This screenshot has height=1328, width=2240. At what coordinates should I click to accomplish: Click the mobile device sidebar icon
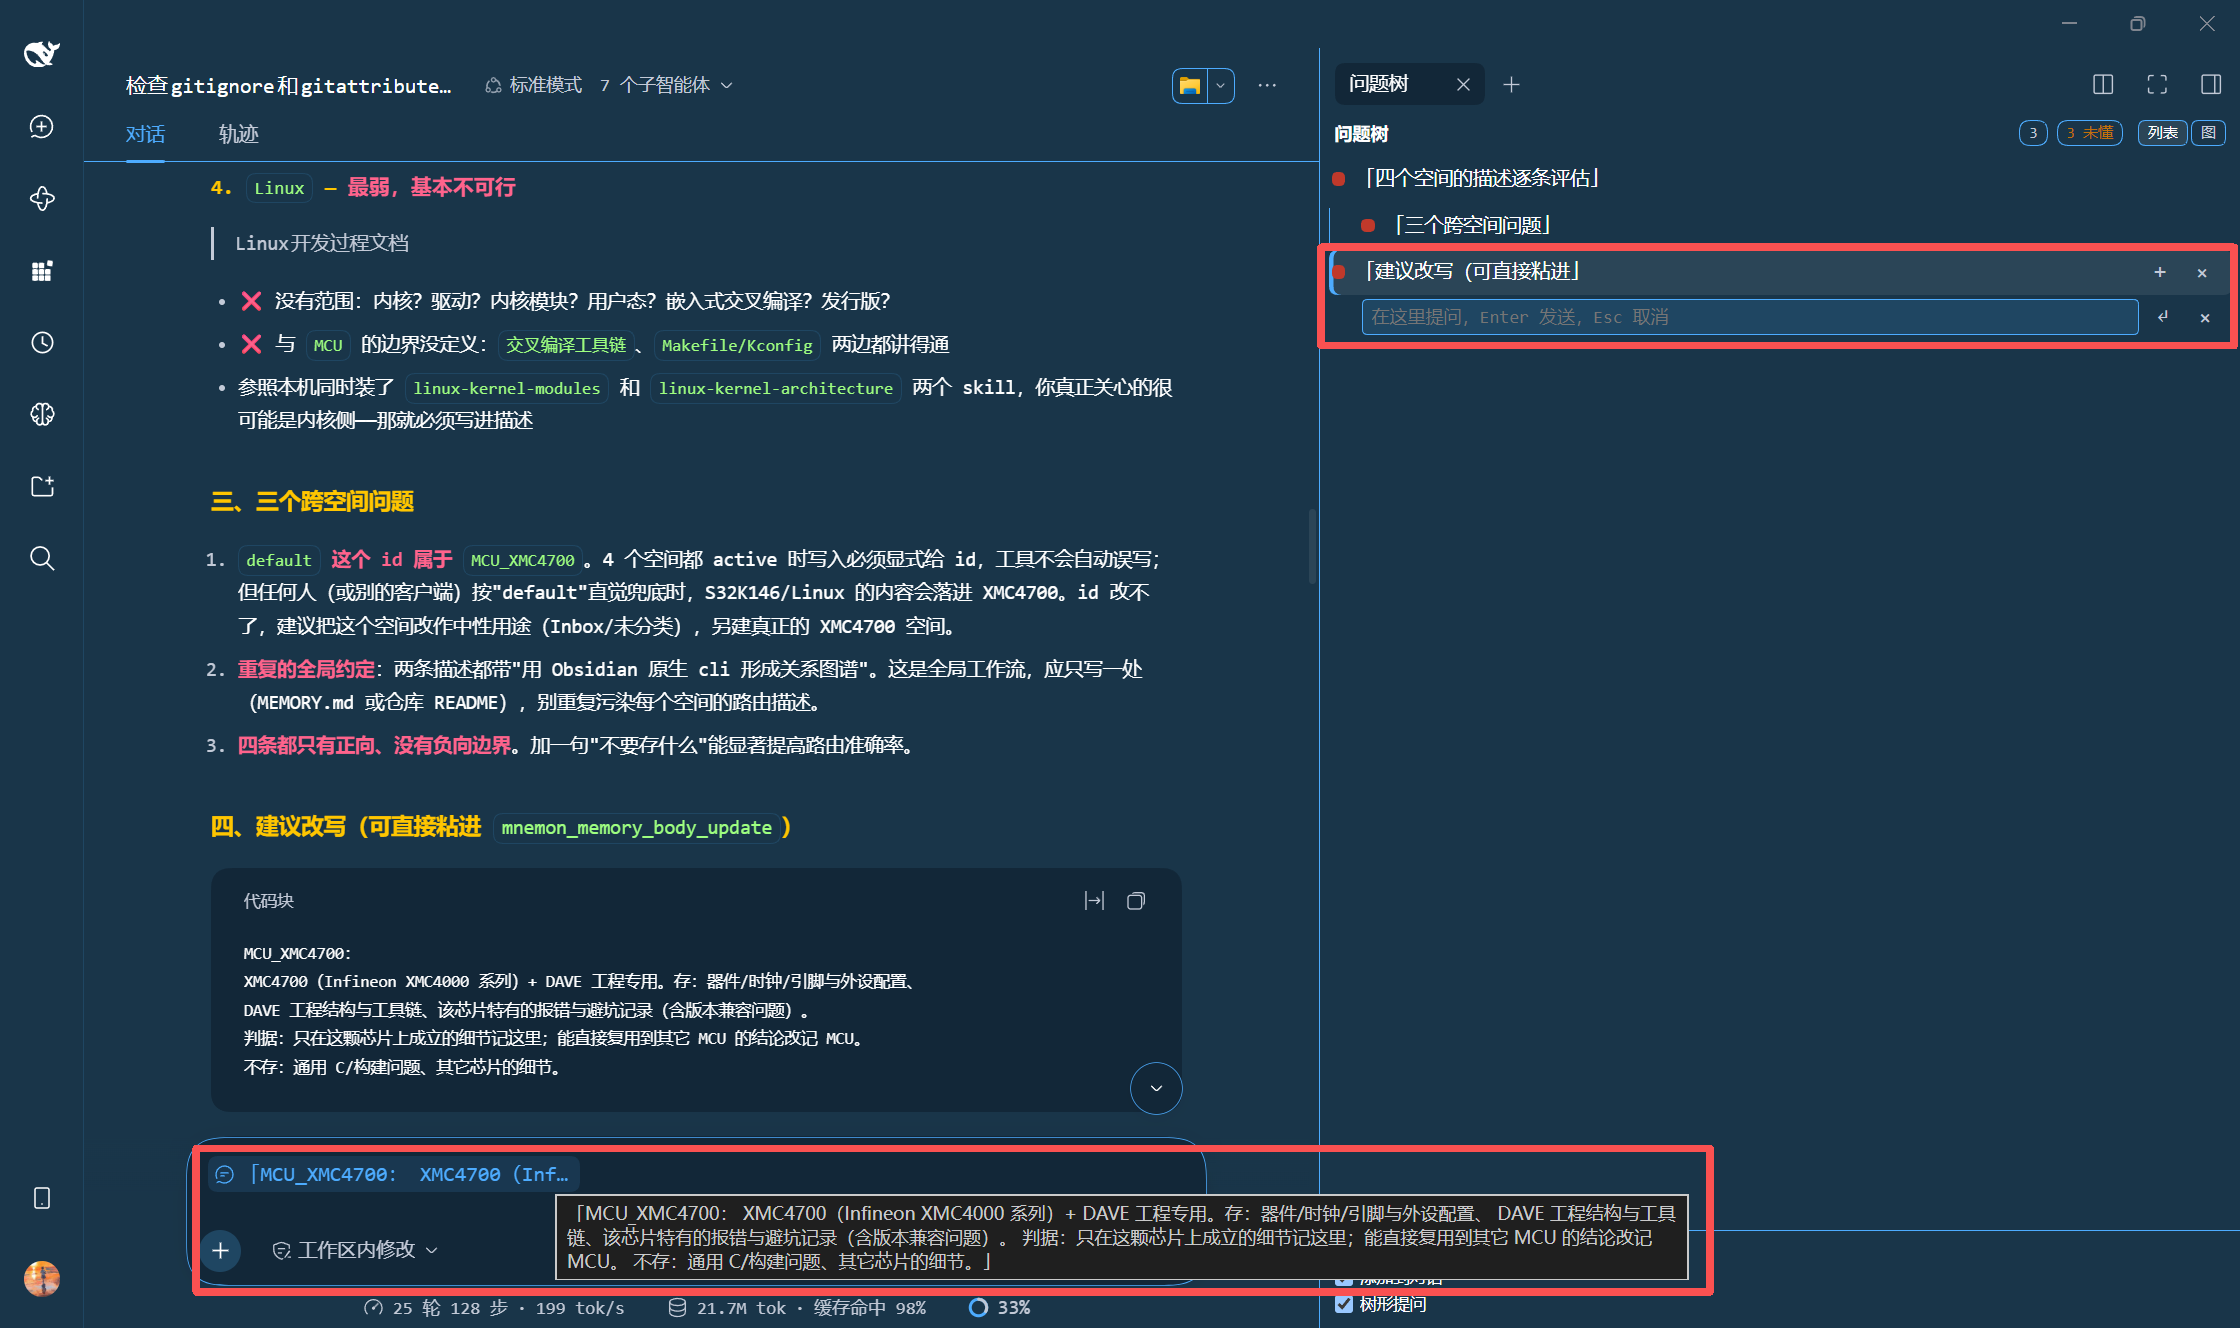[x=42, y=1198]
